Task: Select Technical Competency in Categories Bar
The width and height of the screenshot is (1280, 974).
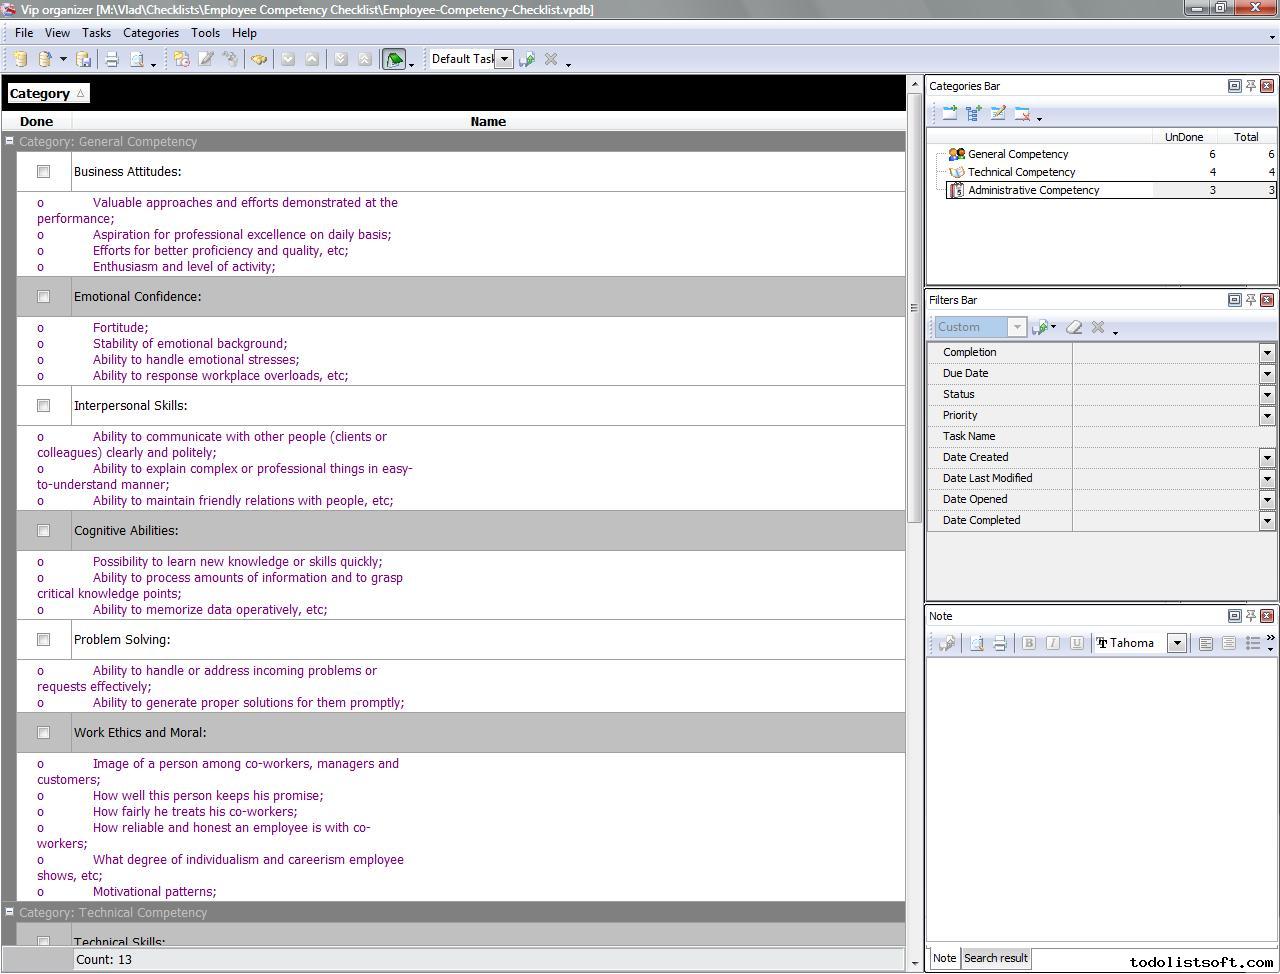Action: [1021, 172]
